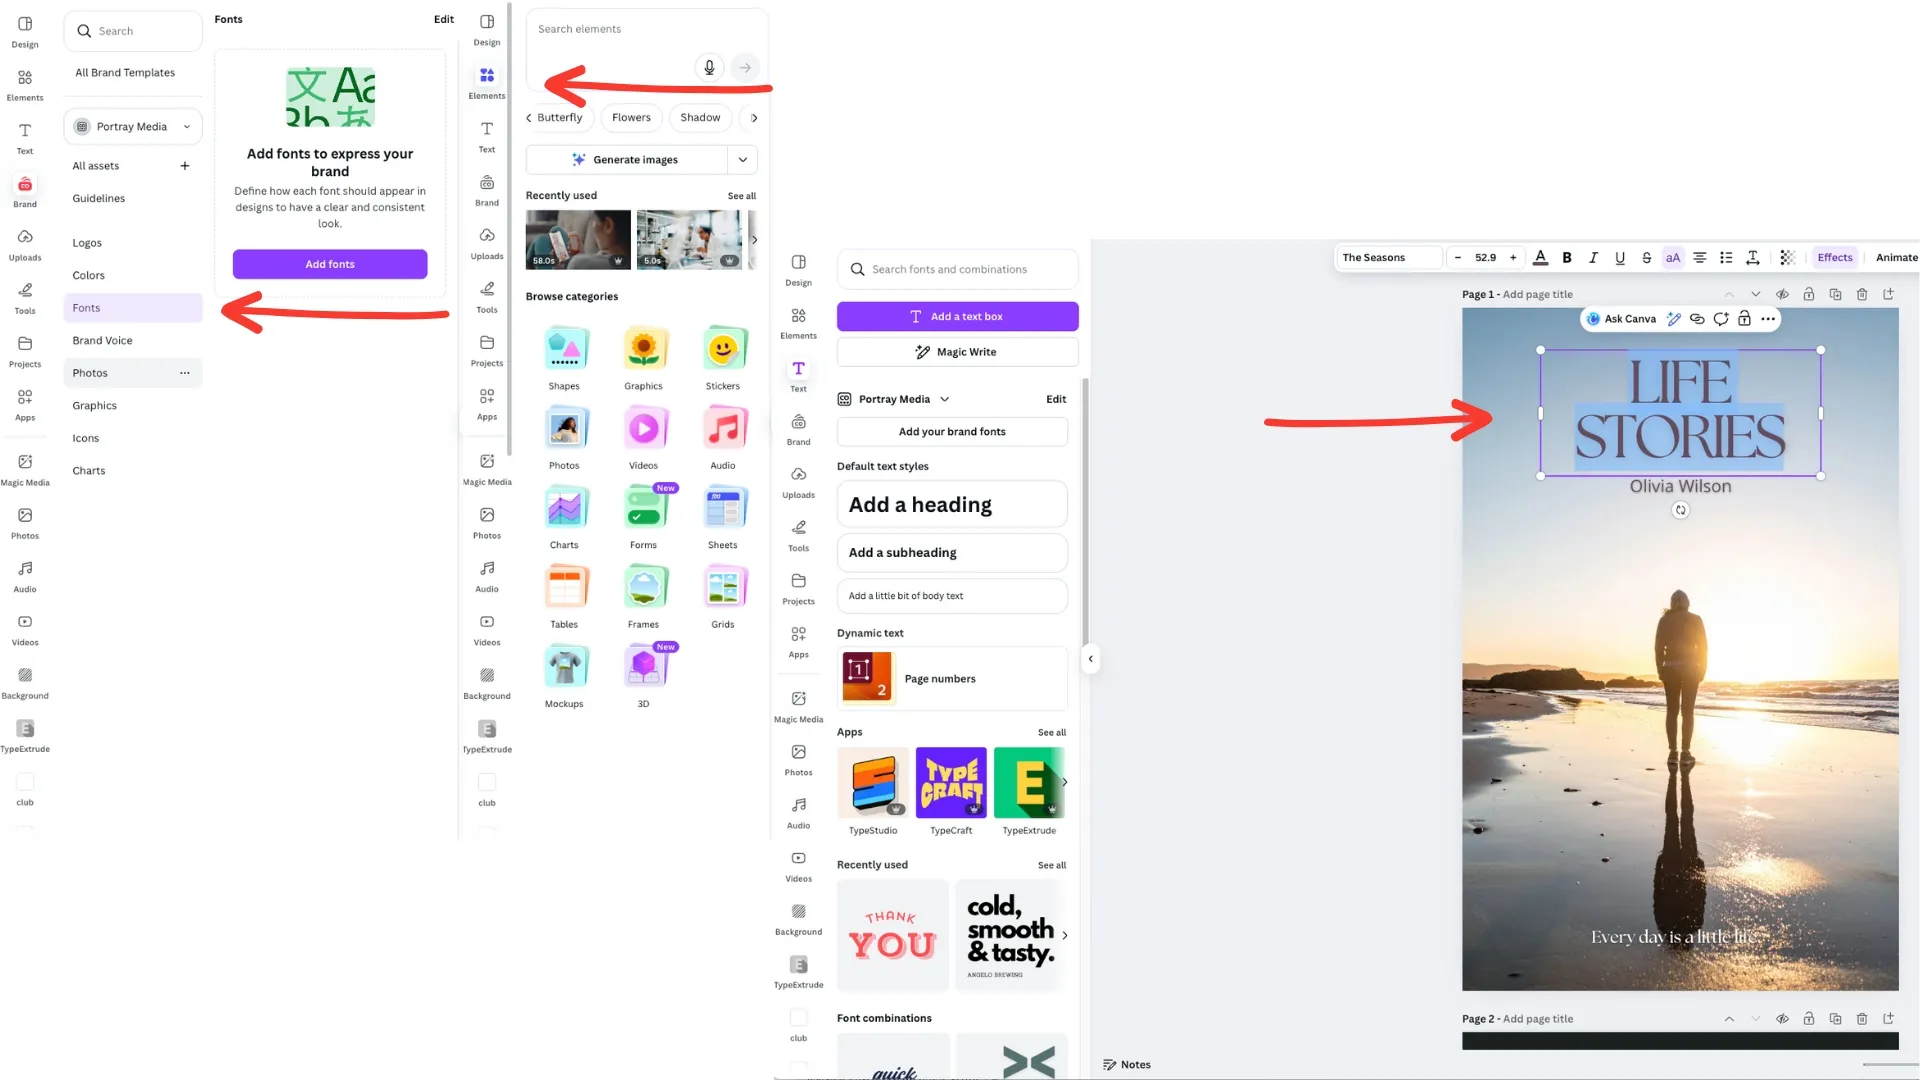Click the bulleted list icon
Image resolution: width=1920 pixels, height=1080 pixels.
1726,258
